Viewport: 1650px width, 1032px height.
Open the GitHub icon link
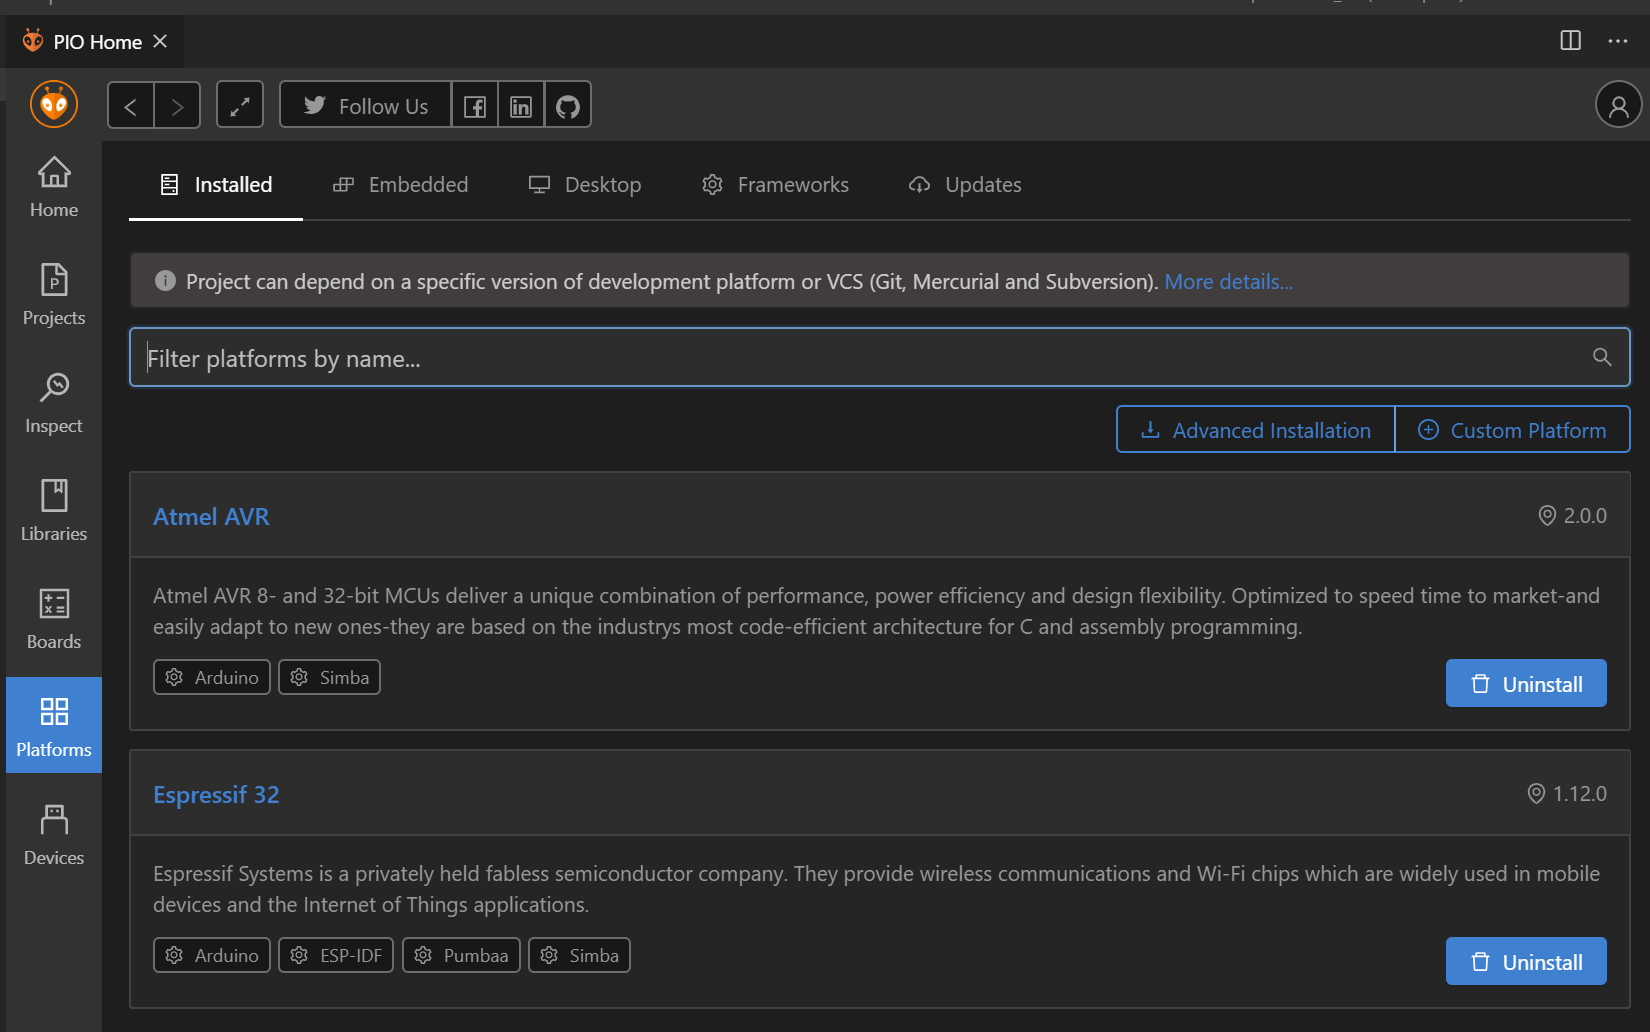click(x=567, y=105)
